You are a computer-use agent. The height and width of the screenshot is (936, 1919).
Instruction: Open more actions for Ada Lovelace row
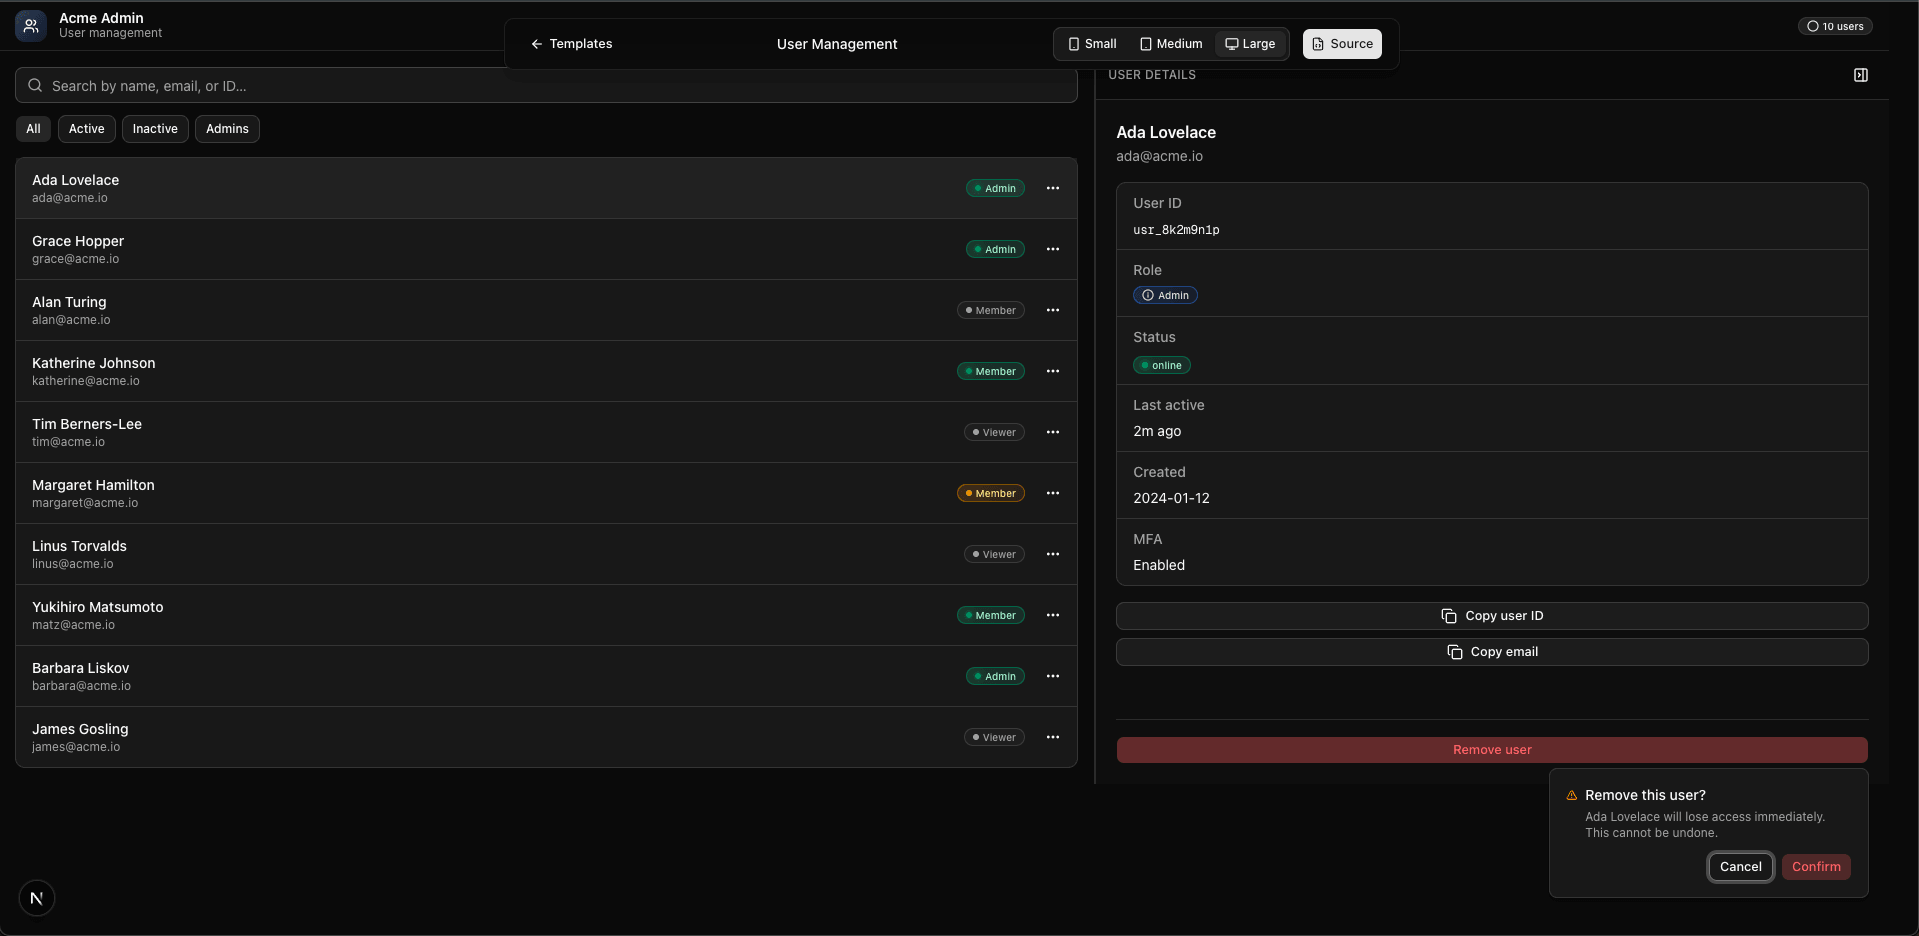point(1052,188)
